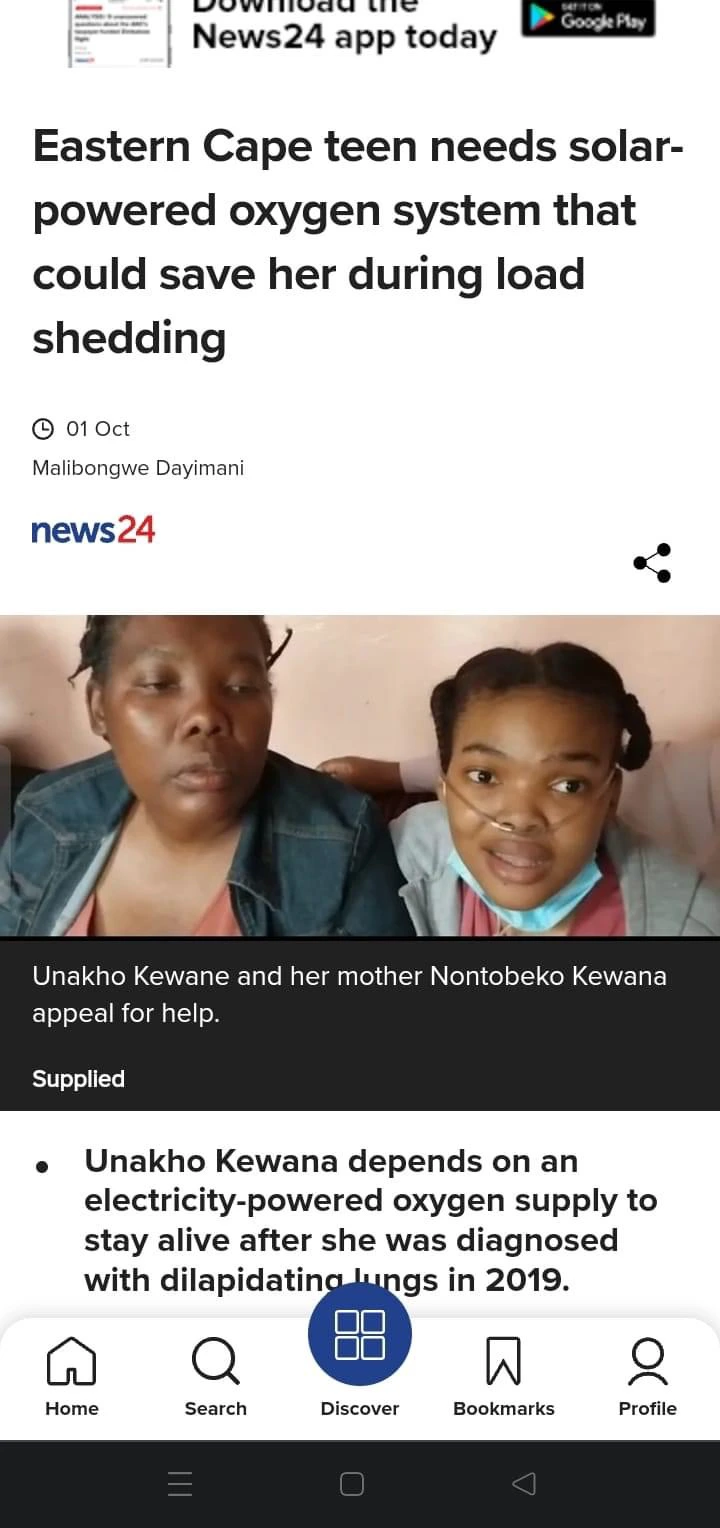Open Android recent apps menu button
This screenshot has width=720, height=1528.
pyautogui.click(x=180, y=1484)
